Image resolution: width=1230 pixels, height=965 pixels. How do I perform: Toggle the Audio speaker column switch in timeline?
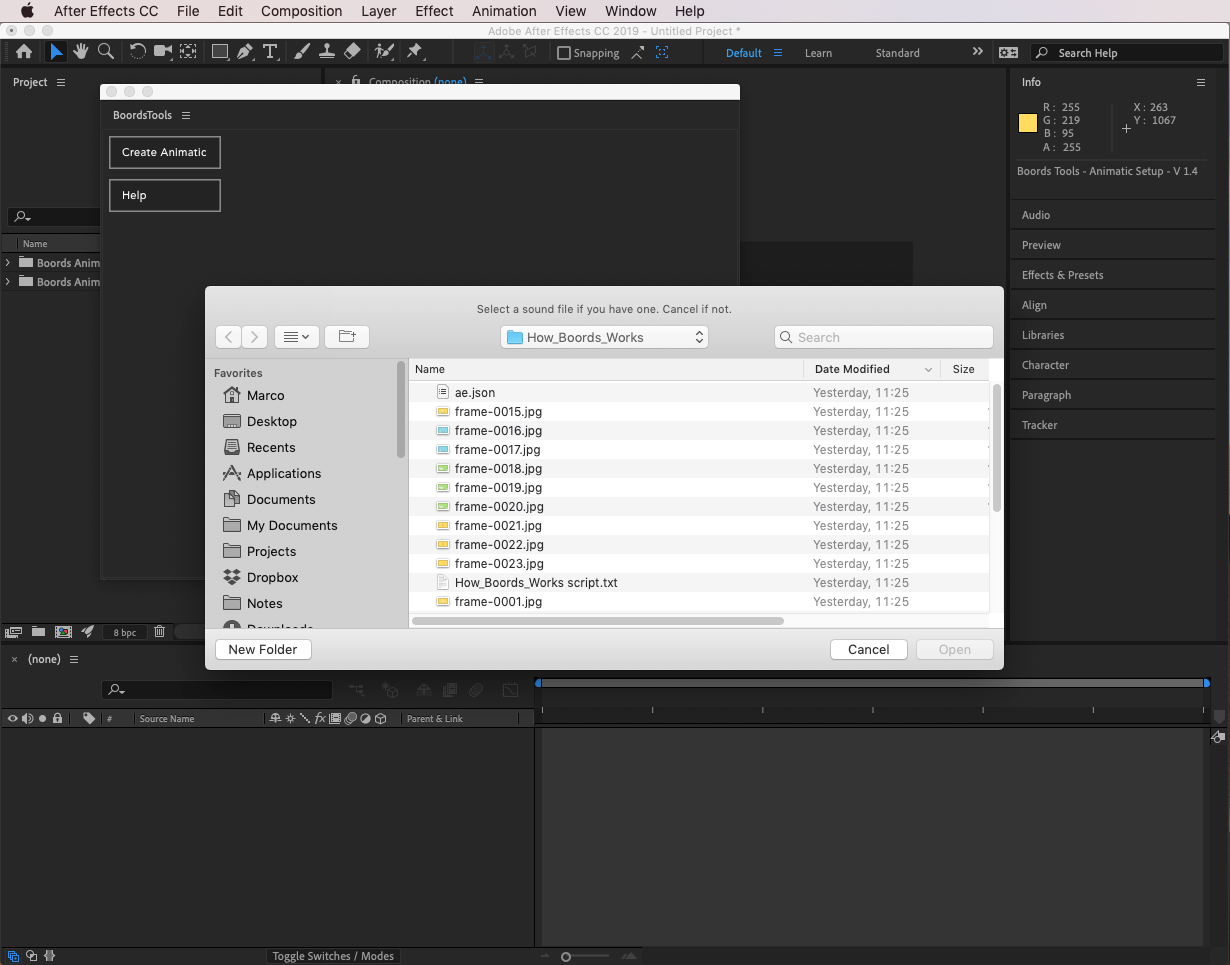pyautogui.click(x=27, y=718)
